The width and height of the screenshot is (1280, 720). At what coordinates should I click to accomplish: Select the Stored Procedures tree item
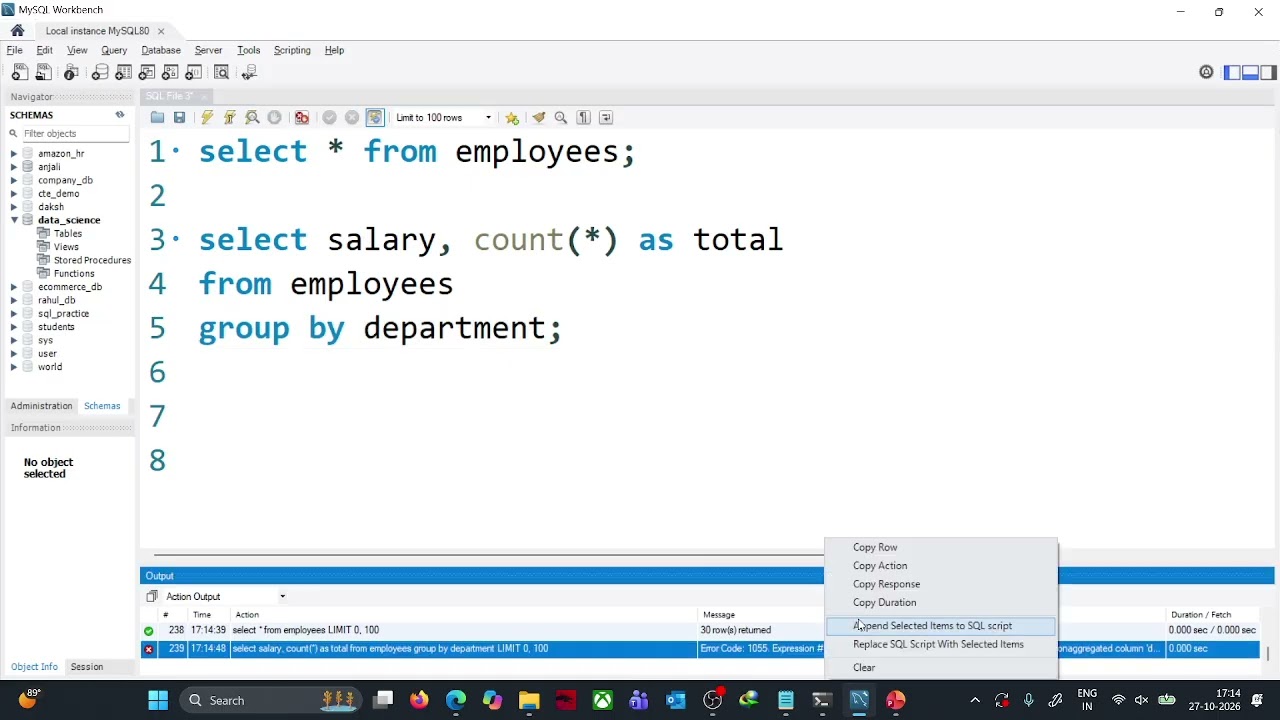[x=92, y=260]
